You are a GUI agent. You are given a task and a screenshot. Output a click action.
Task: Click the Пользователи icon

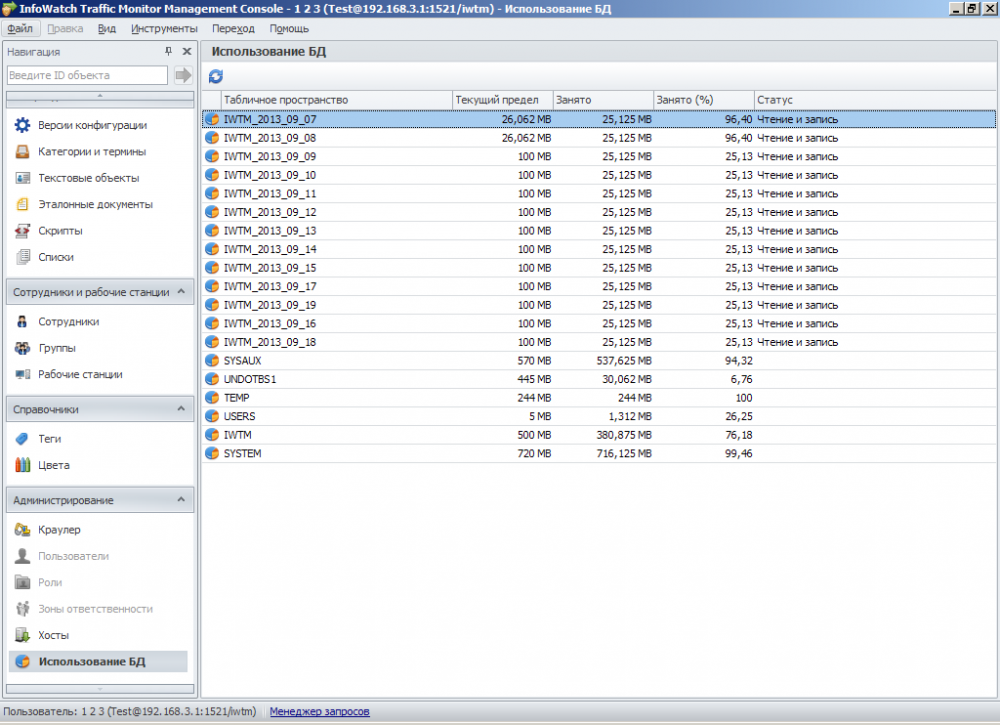(x=22, y=556)
